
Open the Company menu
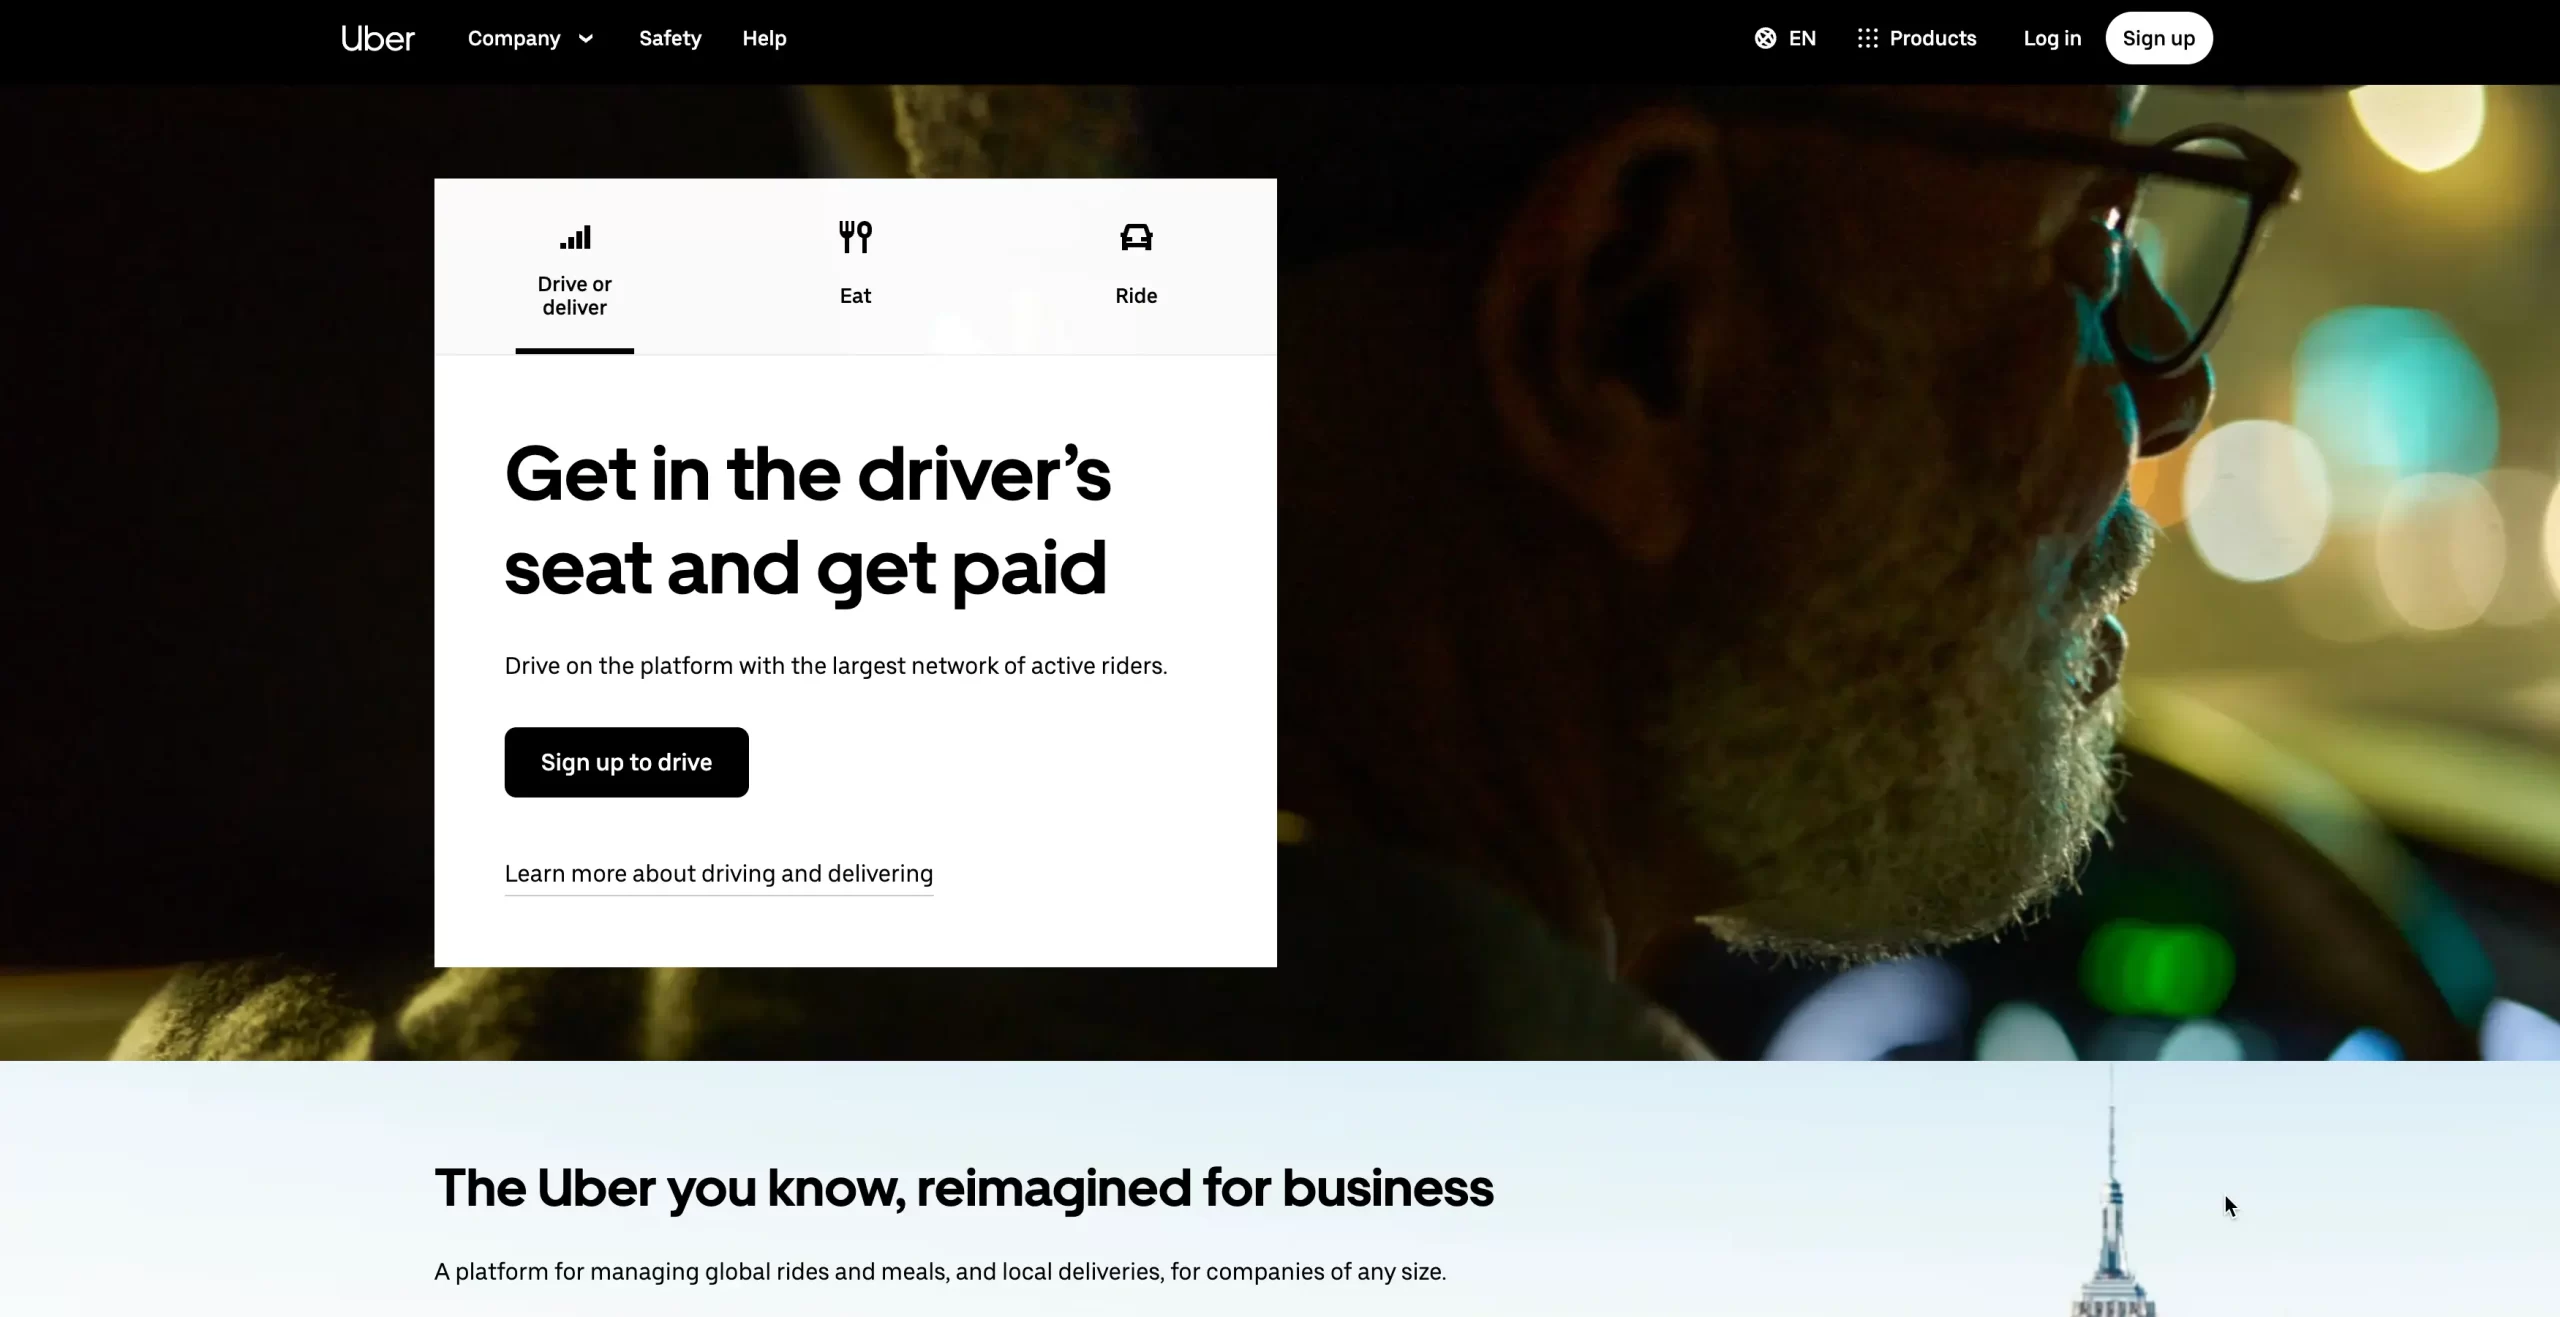point(530,38)
